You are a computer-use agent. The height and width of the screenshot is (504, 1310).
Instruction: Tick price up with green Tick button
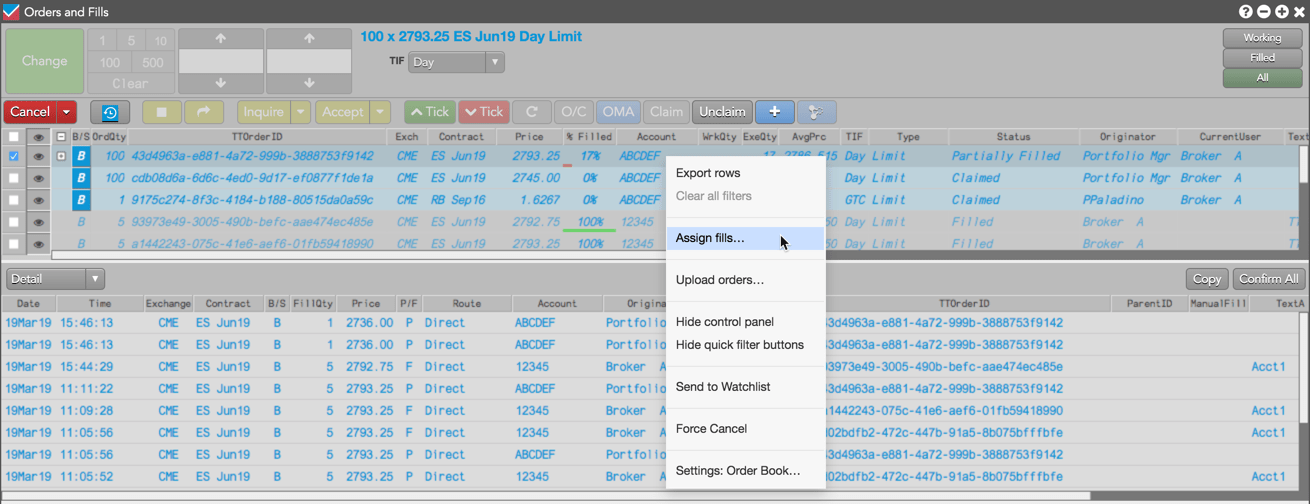(x=430, y=112)
